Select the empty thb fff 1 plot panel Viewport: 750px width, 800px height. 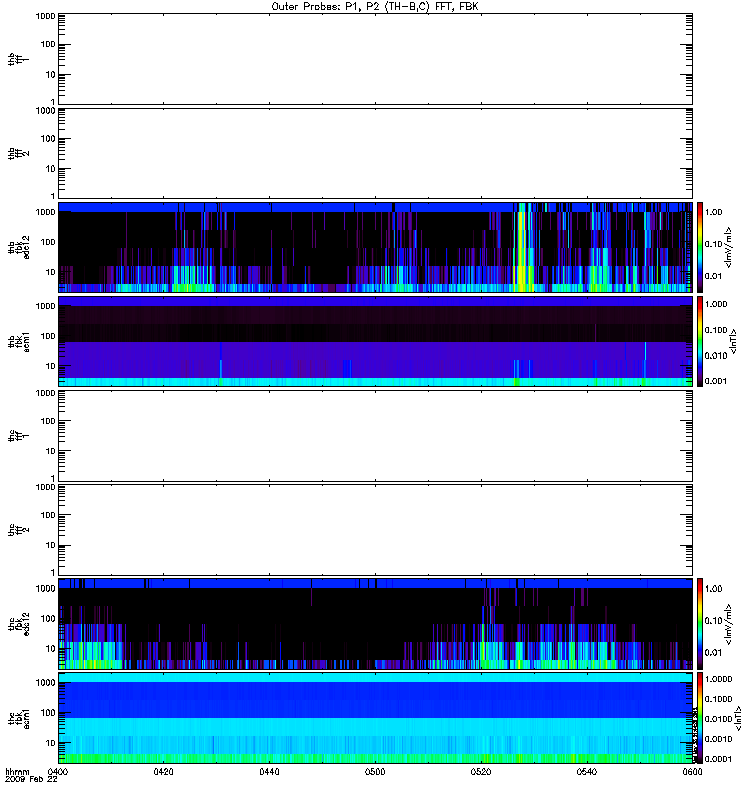click(376, 59)
